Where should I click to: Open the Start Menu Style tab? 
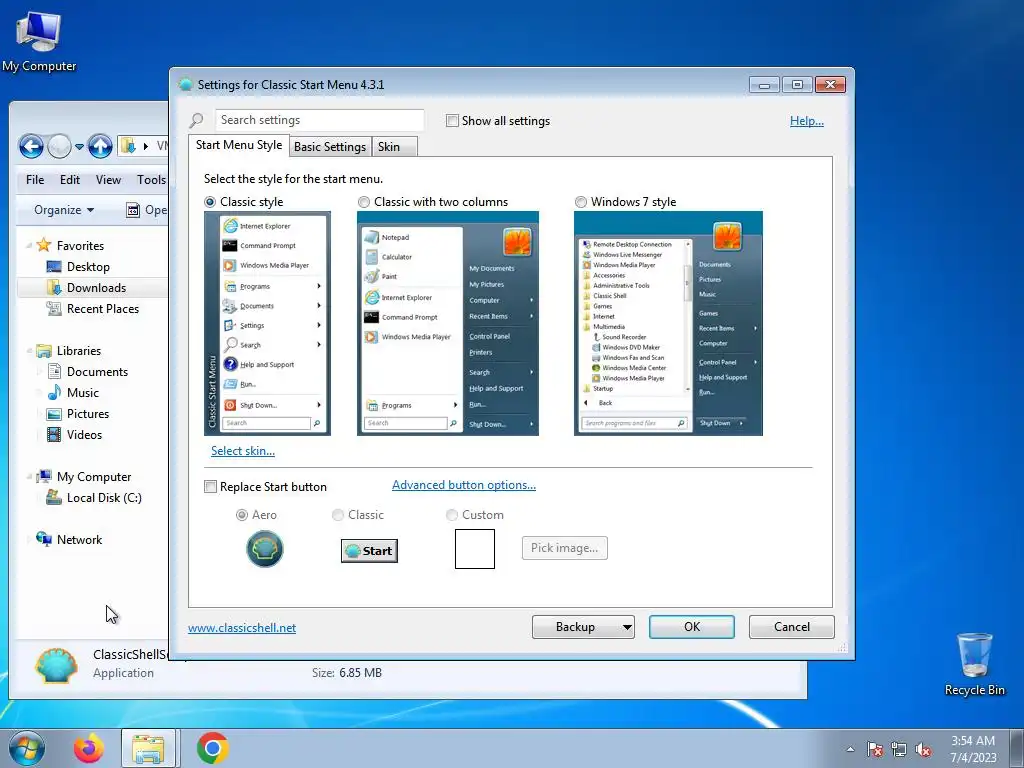click(239, 145)
